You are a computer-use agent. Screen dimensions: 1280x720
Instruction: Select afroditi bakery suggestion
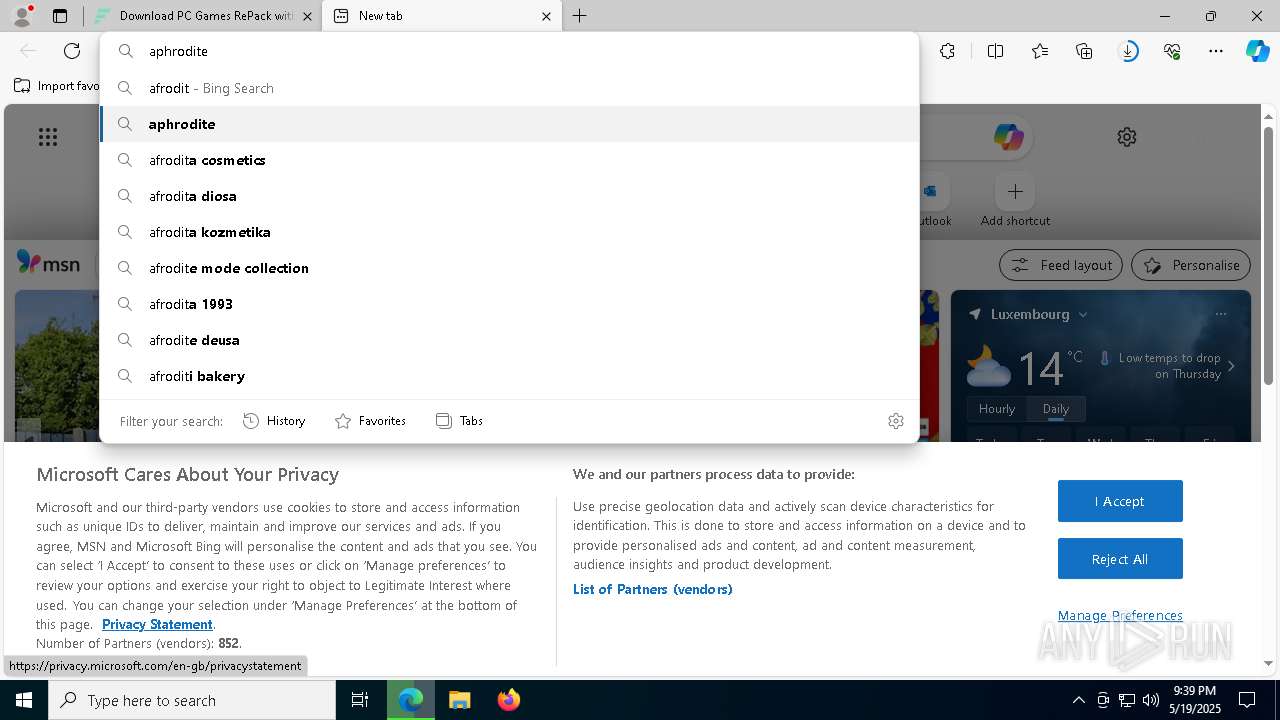[x=509, y=376]
